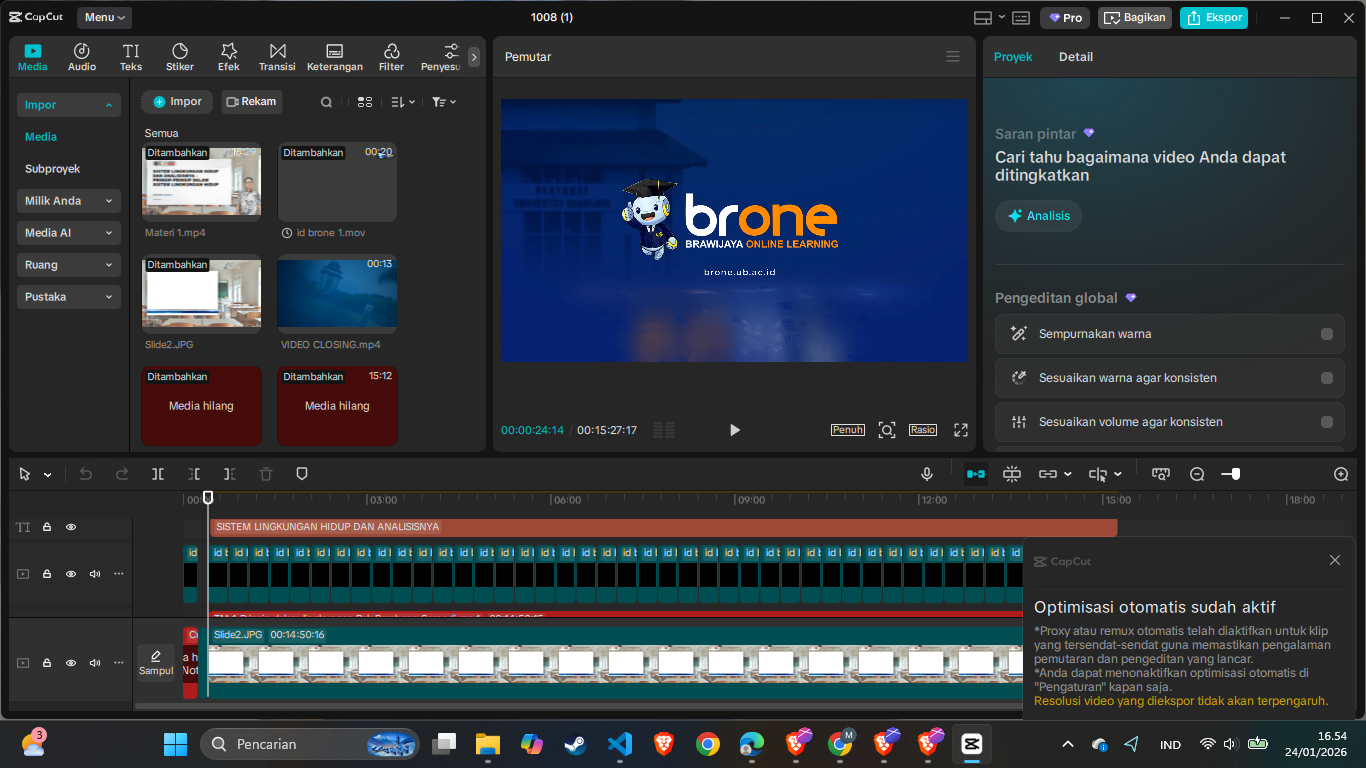
Task: Mute the Slide2.JPG main track
Action: pos(95,663)
